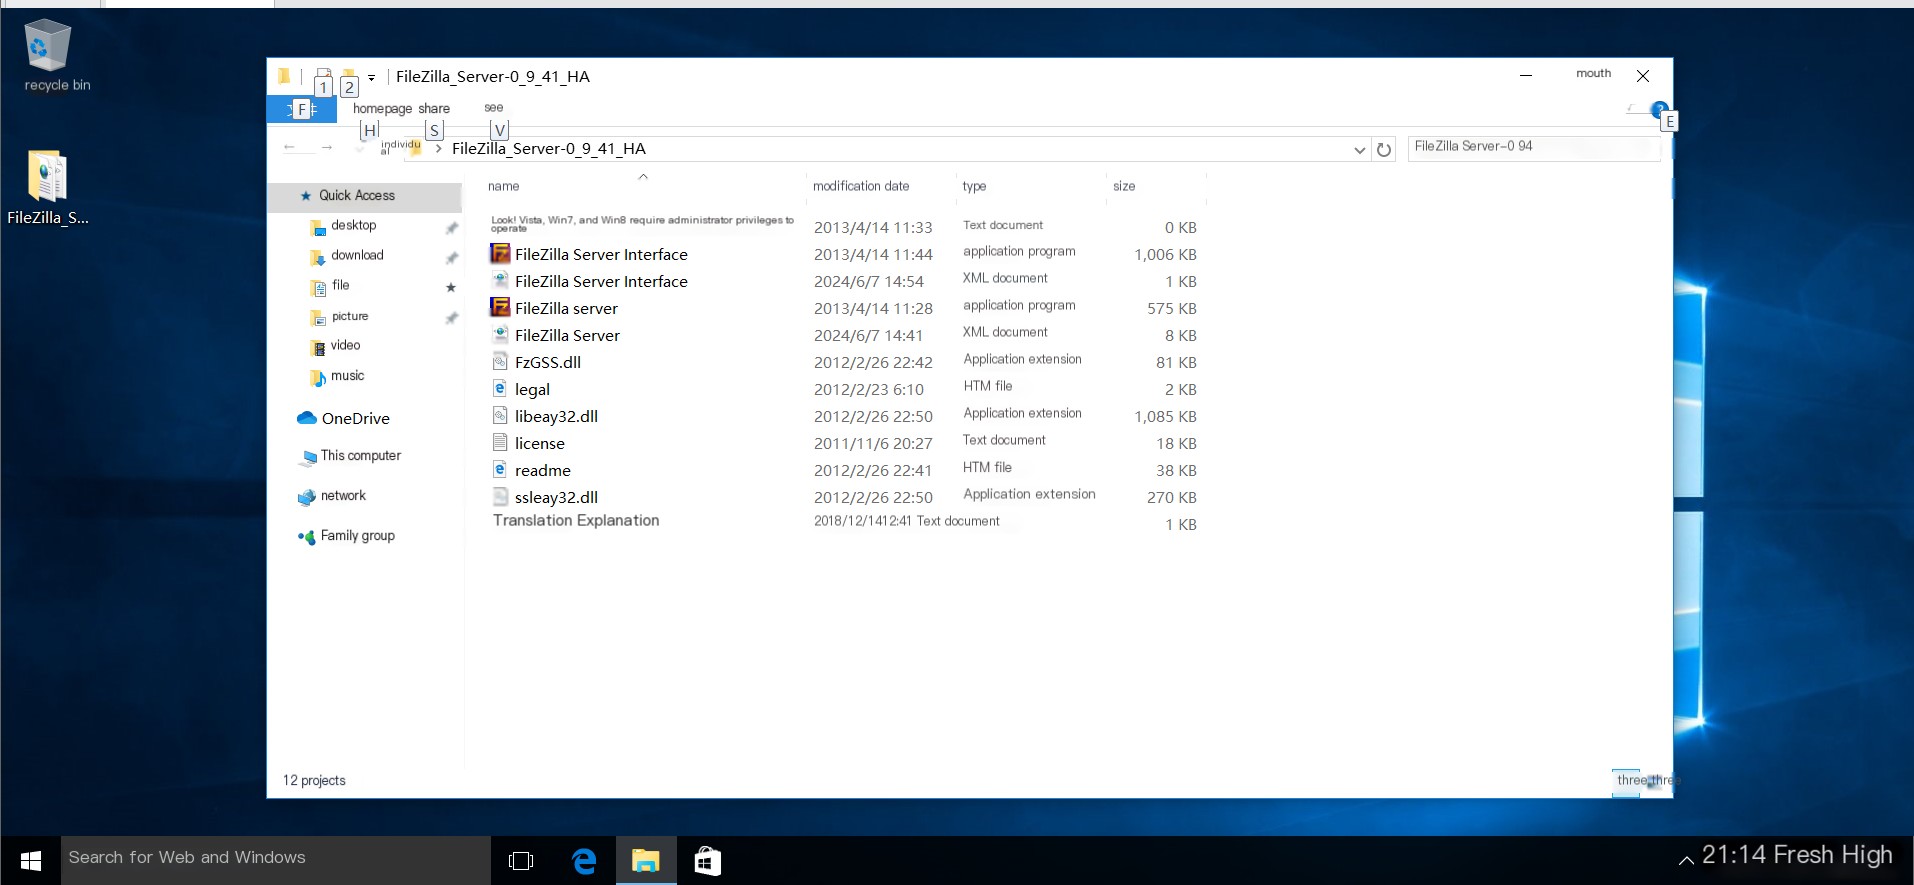
Task: Go back using the left arrow
Action: [x=290, y=148]
